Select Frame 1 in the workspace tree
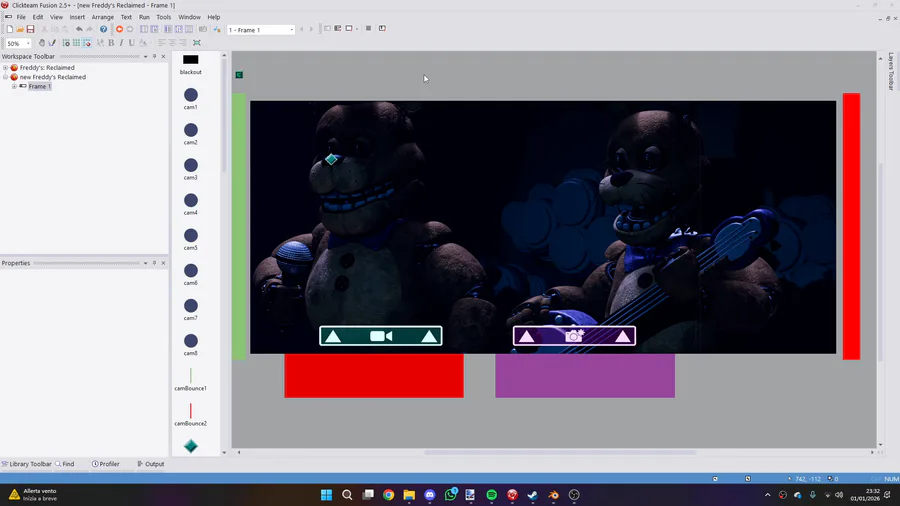This screenshot has width=900, height=506. [40, 86]
